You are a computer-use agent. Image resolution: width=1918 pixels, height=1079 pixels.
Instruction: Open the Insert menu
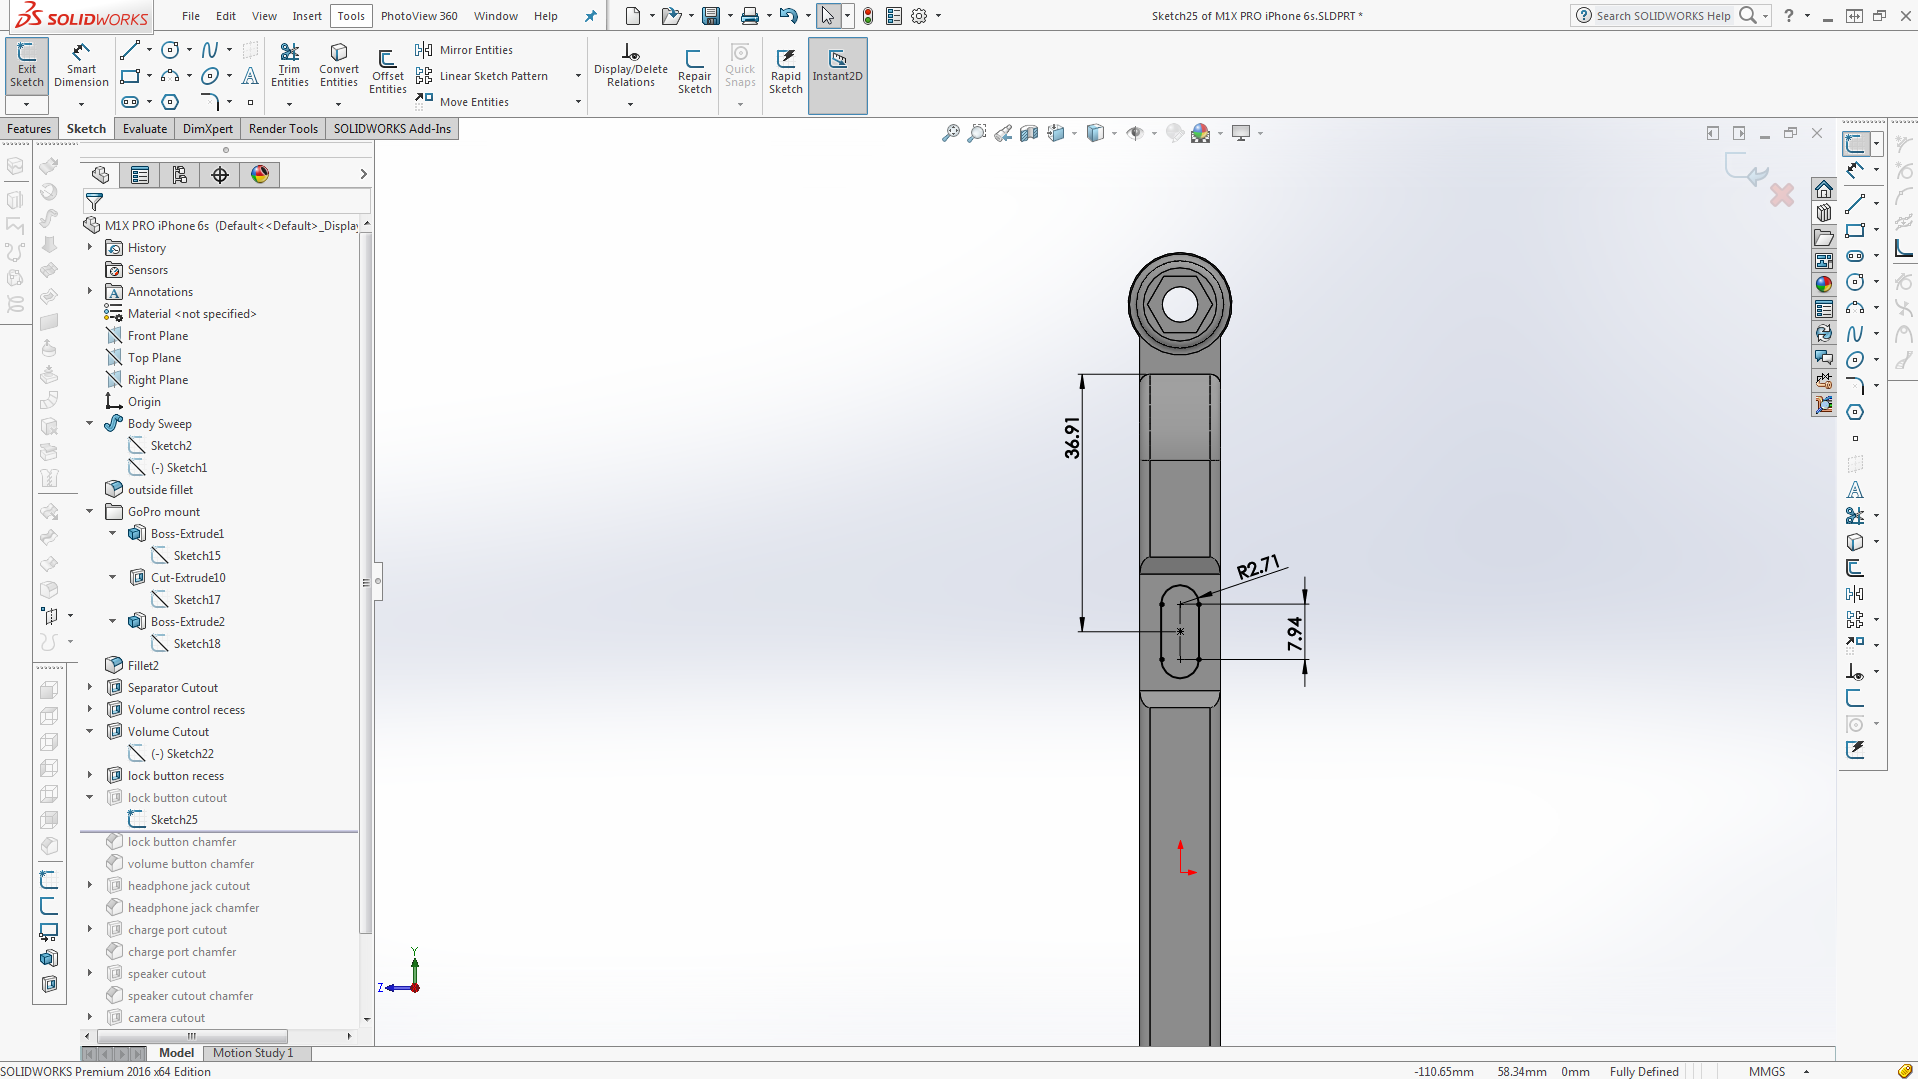(307, 16)
